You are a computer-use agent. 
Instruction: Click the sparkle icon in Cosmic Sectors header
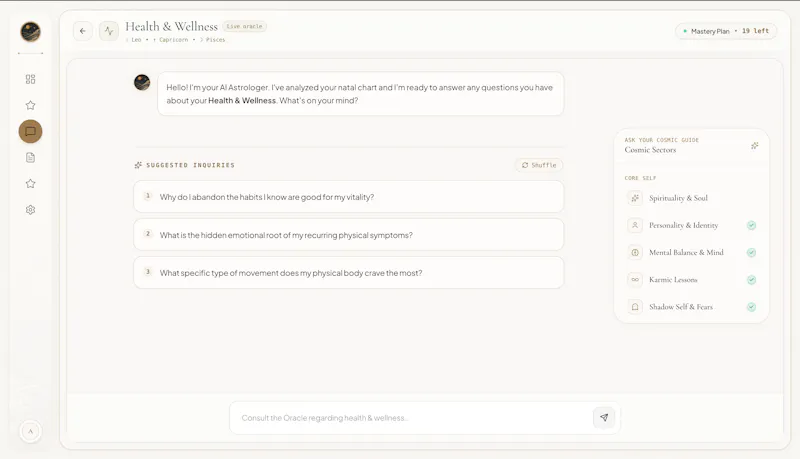(755, 146)
